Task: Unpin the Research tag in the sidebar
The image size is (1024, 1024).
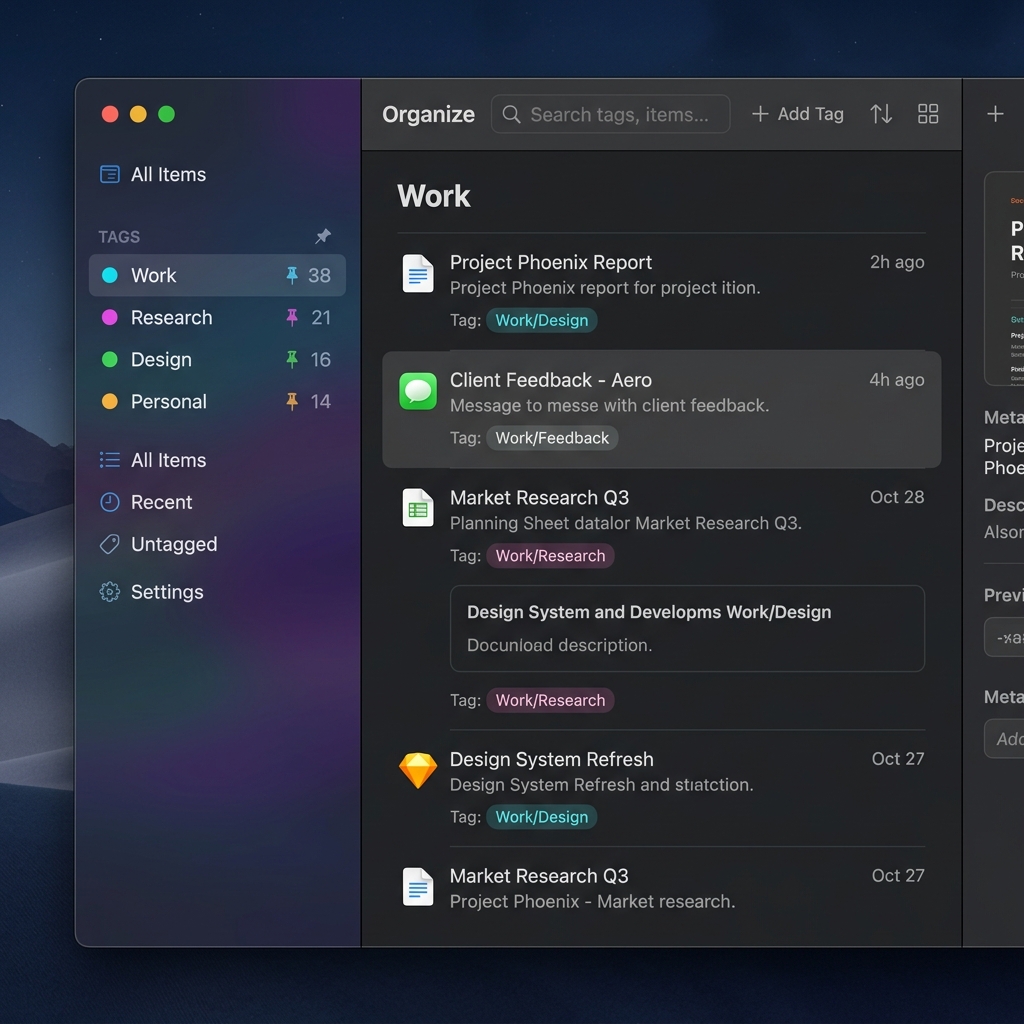Action: (x=292, y=317)
